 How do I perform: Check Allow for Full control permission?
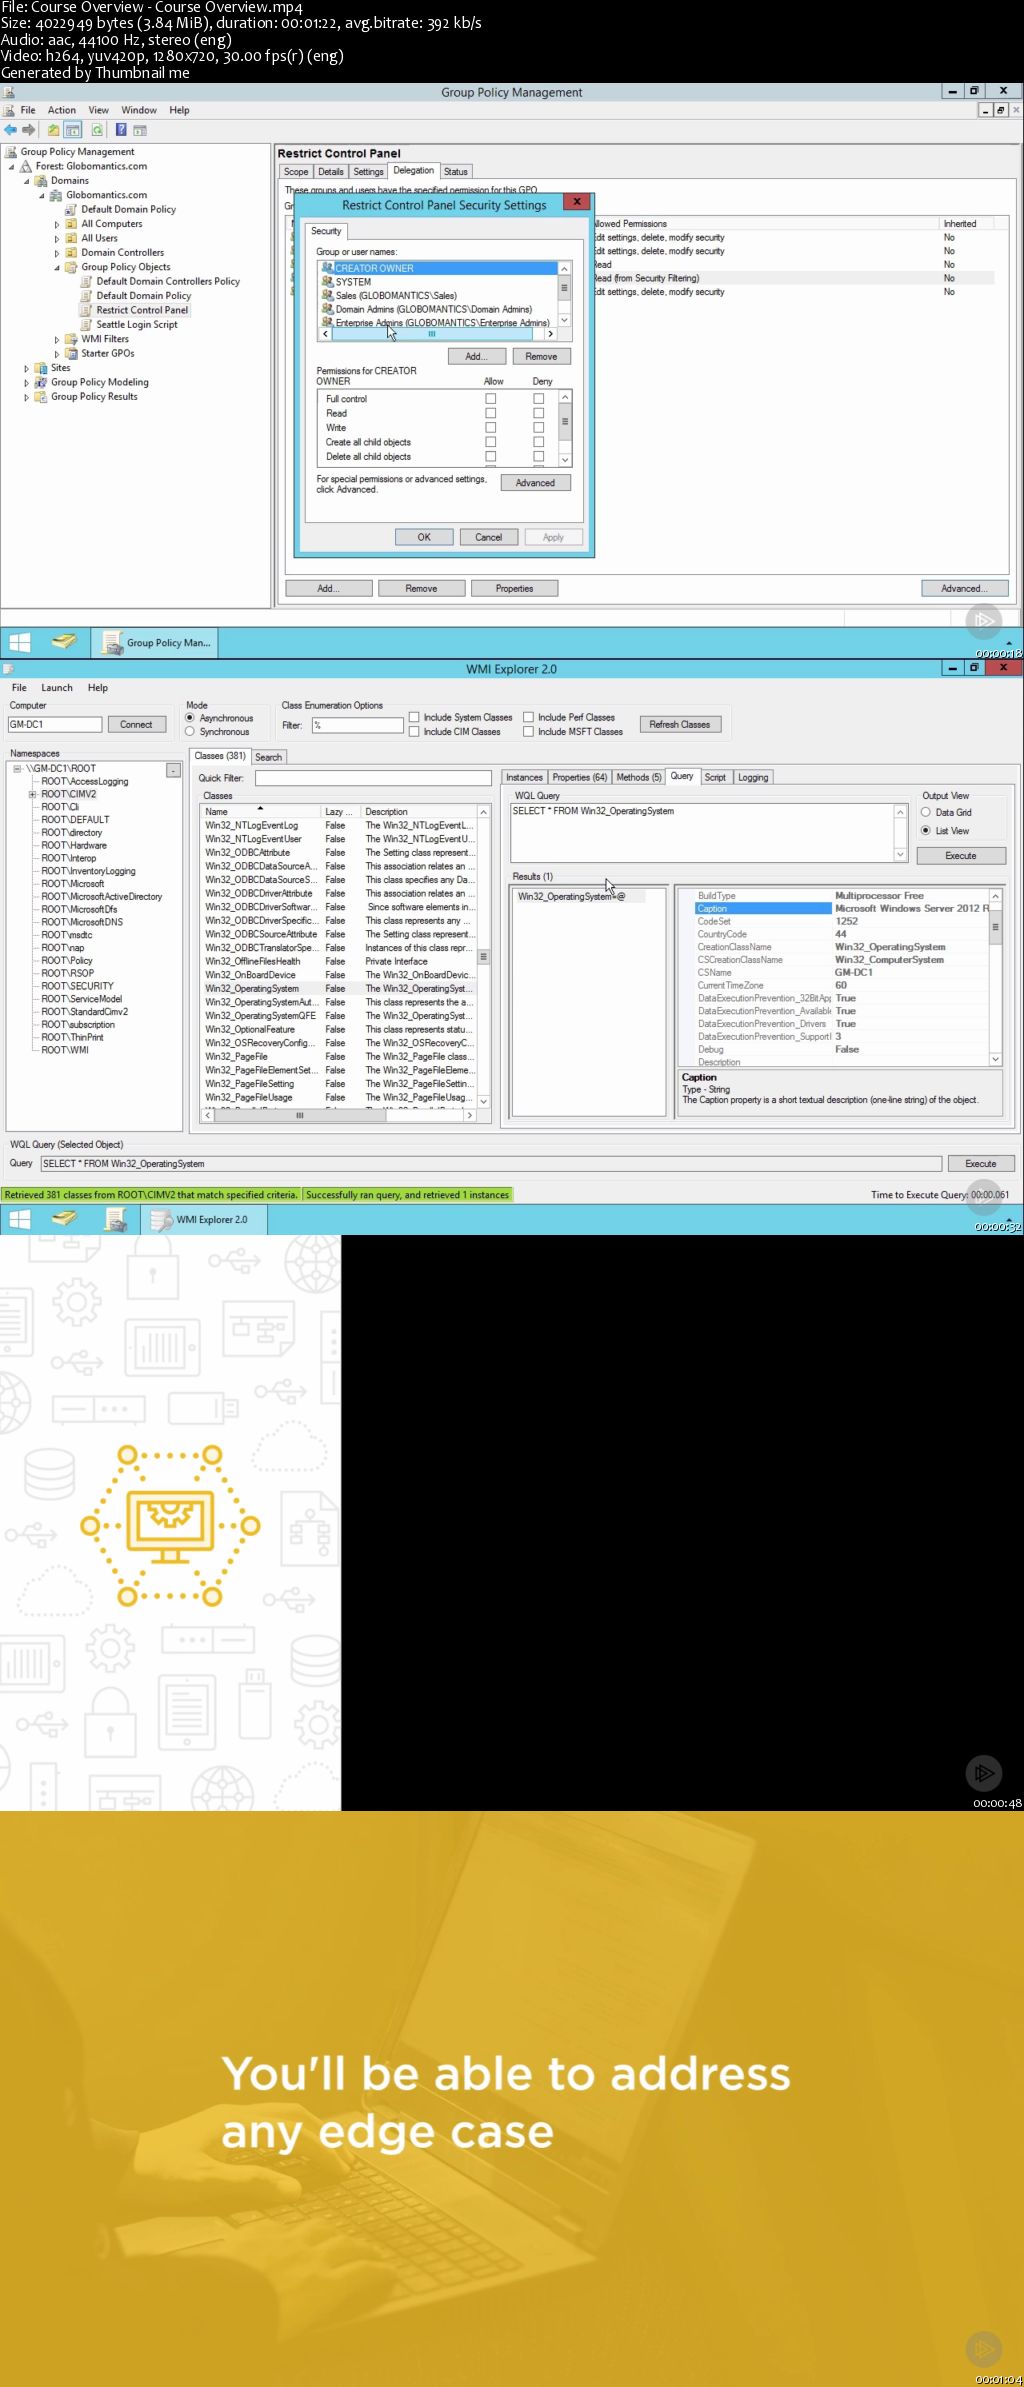[x=491, y=399]
